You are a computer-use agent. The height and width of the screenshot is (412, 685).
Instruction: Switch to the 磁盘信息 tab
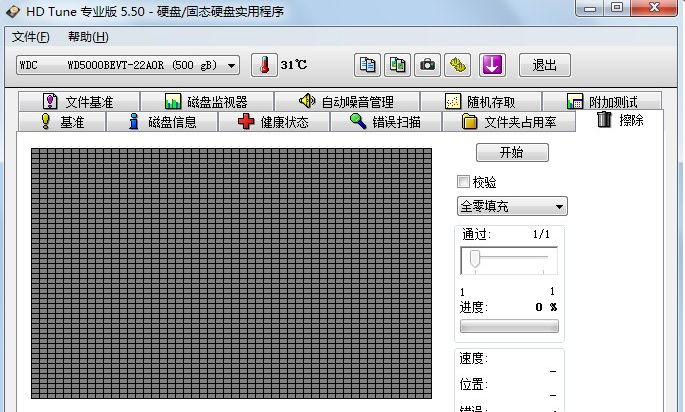(162, 121)
